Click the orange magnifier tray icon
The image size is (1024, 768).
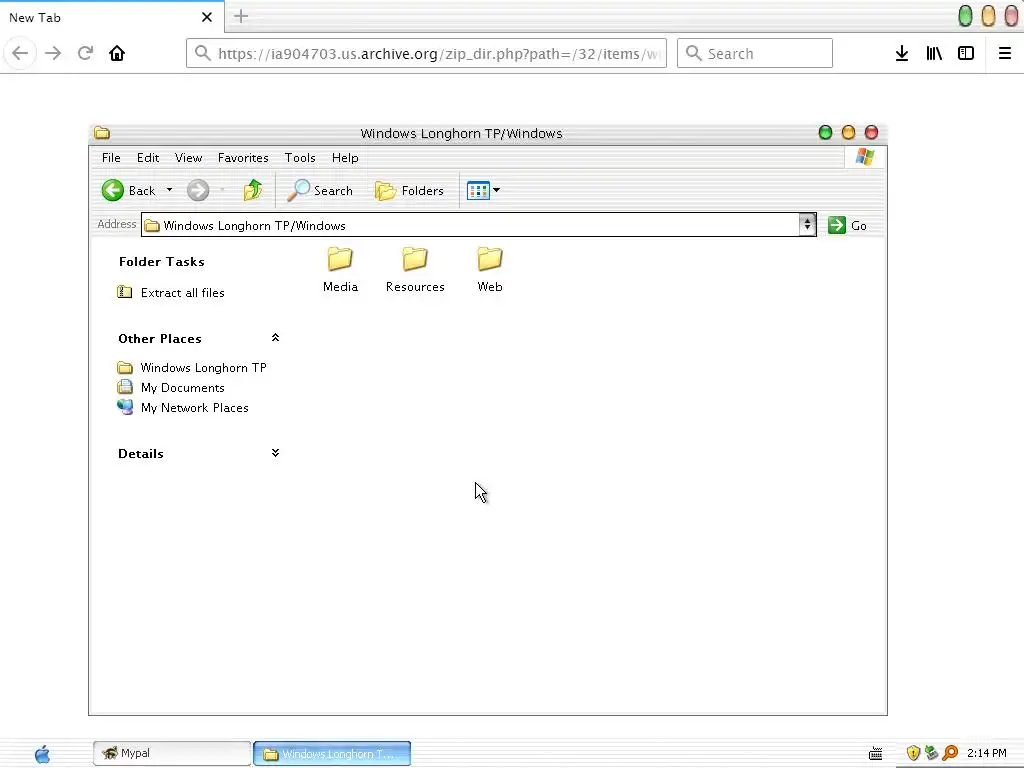[950, 753]
